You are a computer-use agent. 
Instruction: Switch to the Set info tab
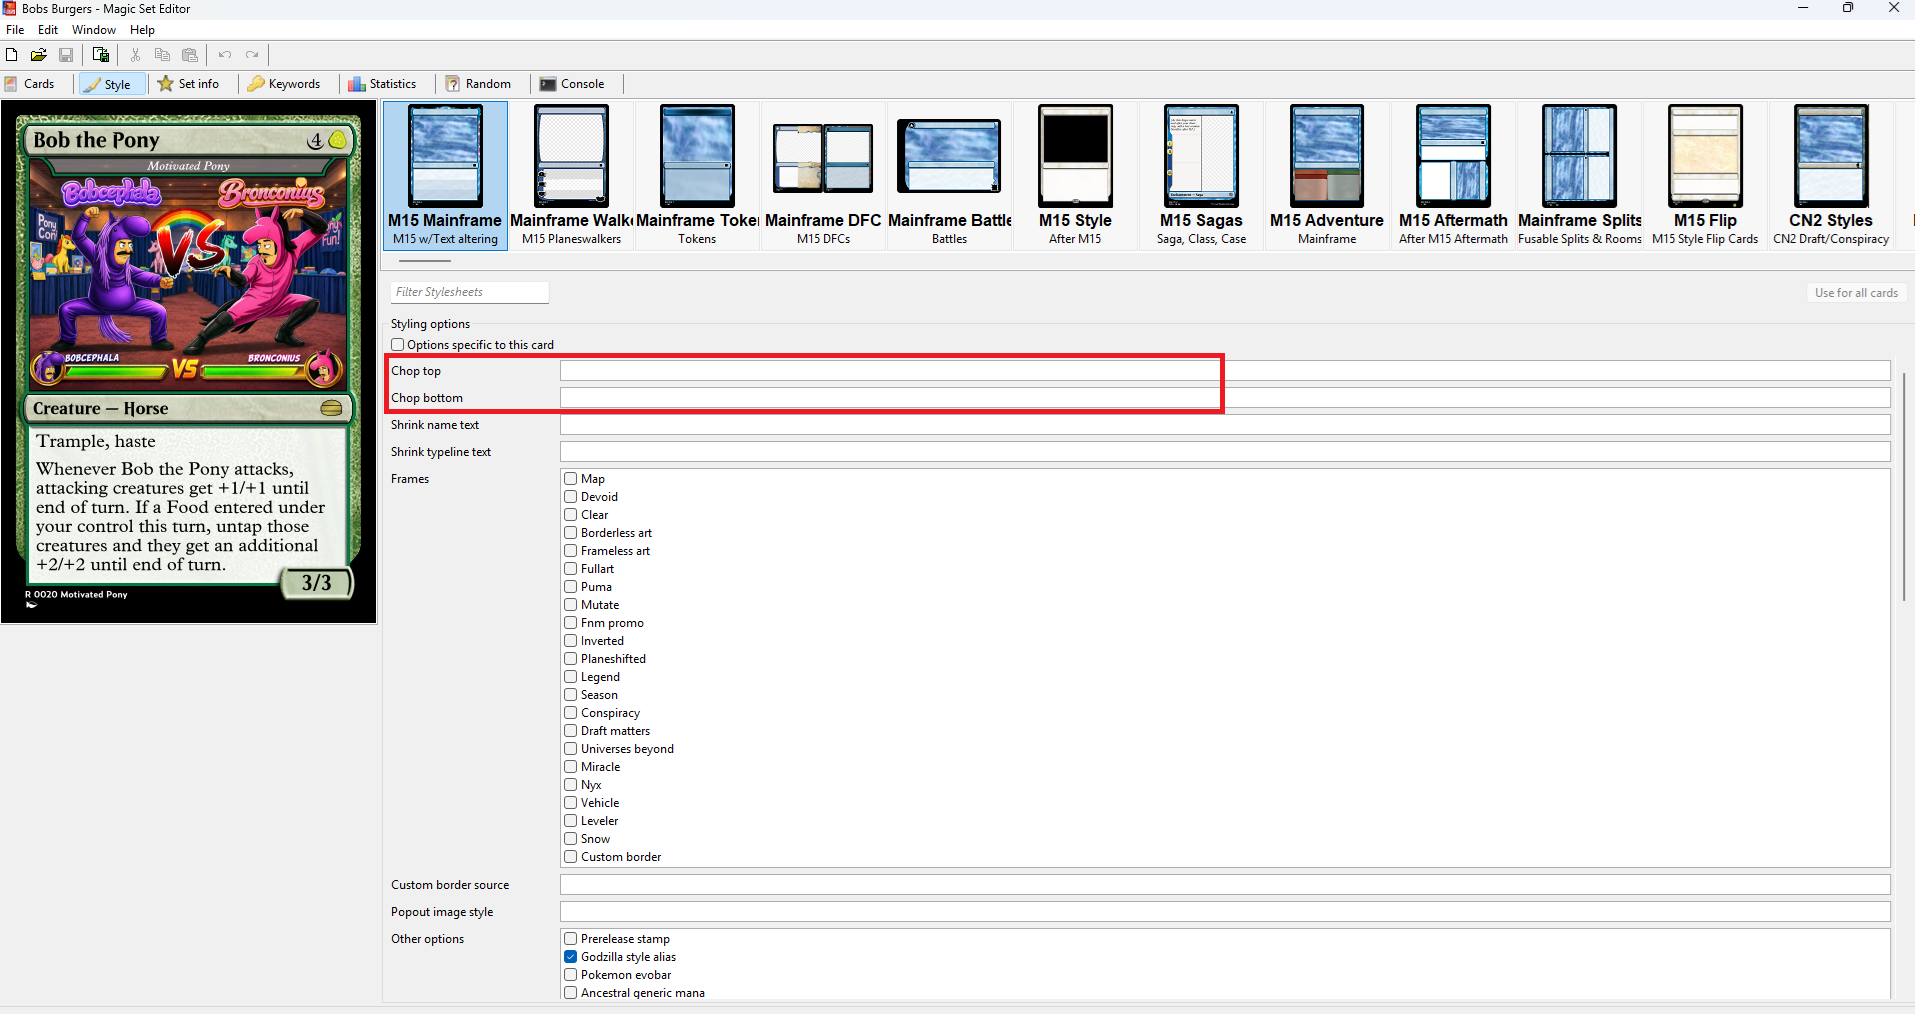point(189,84)
